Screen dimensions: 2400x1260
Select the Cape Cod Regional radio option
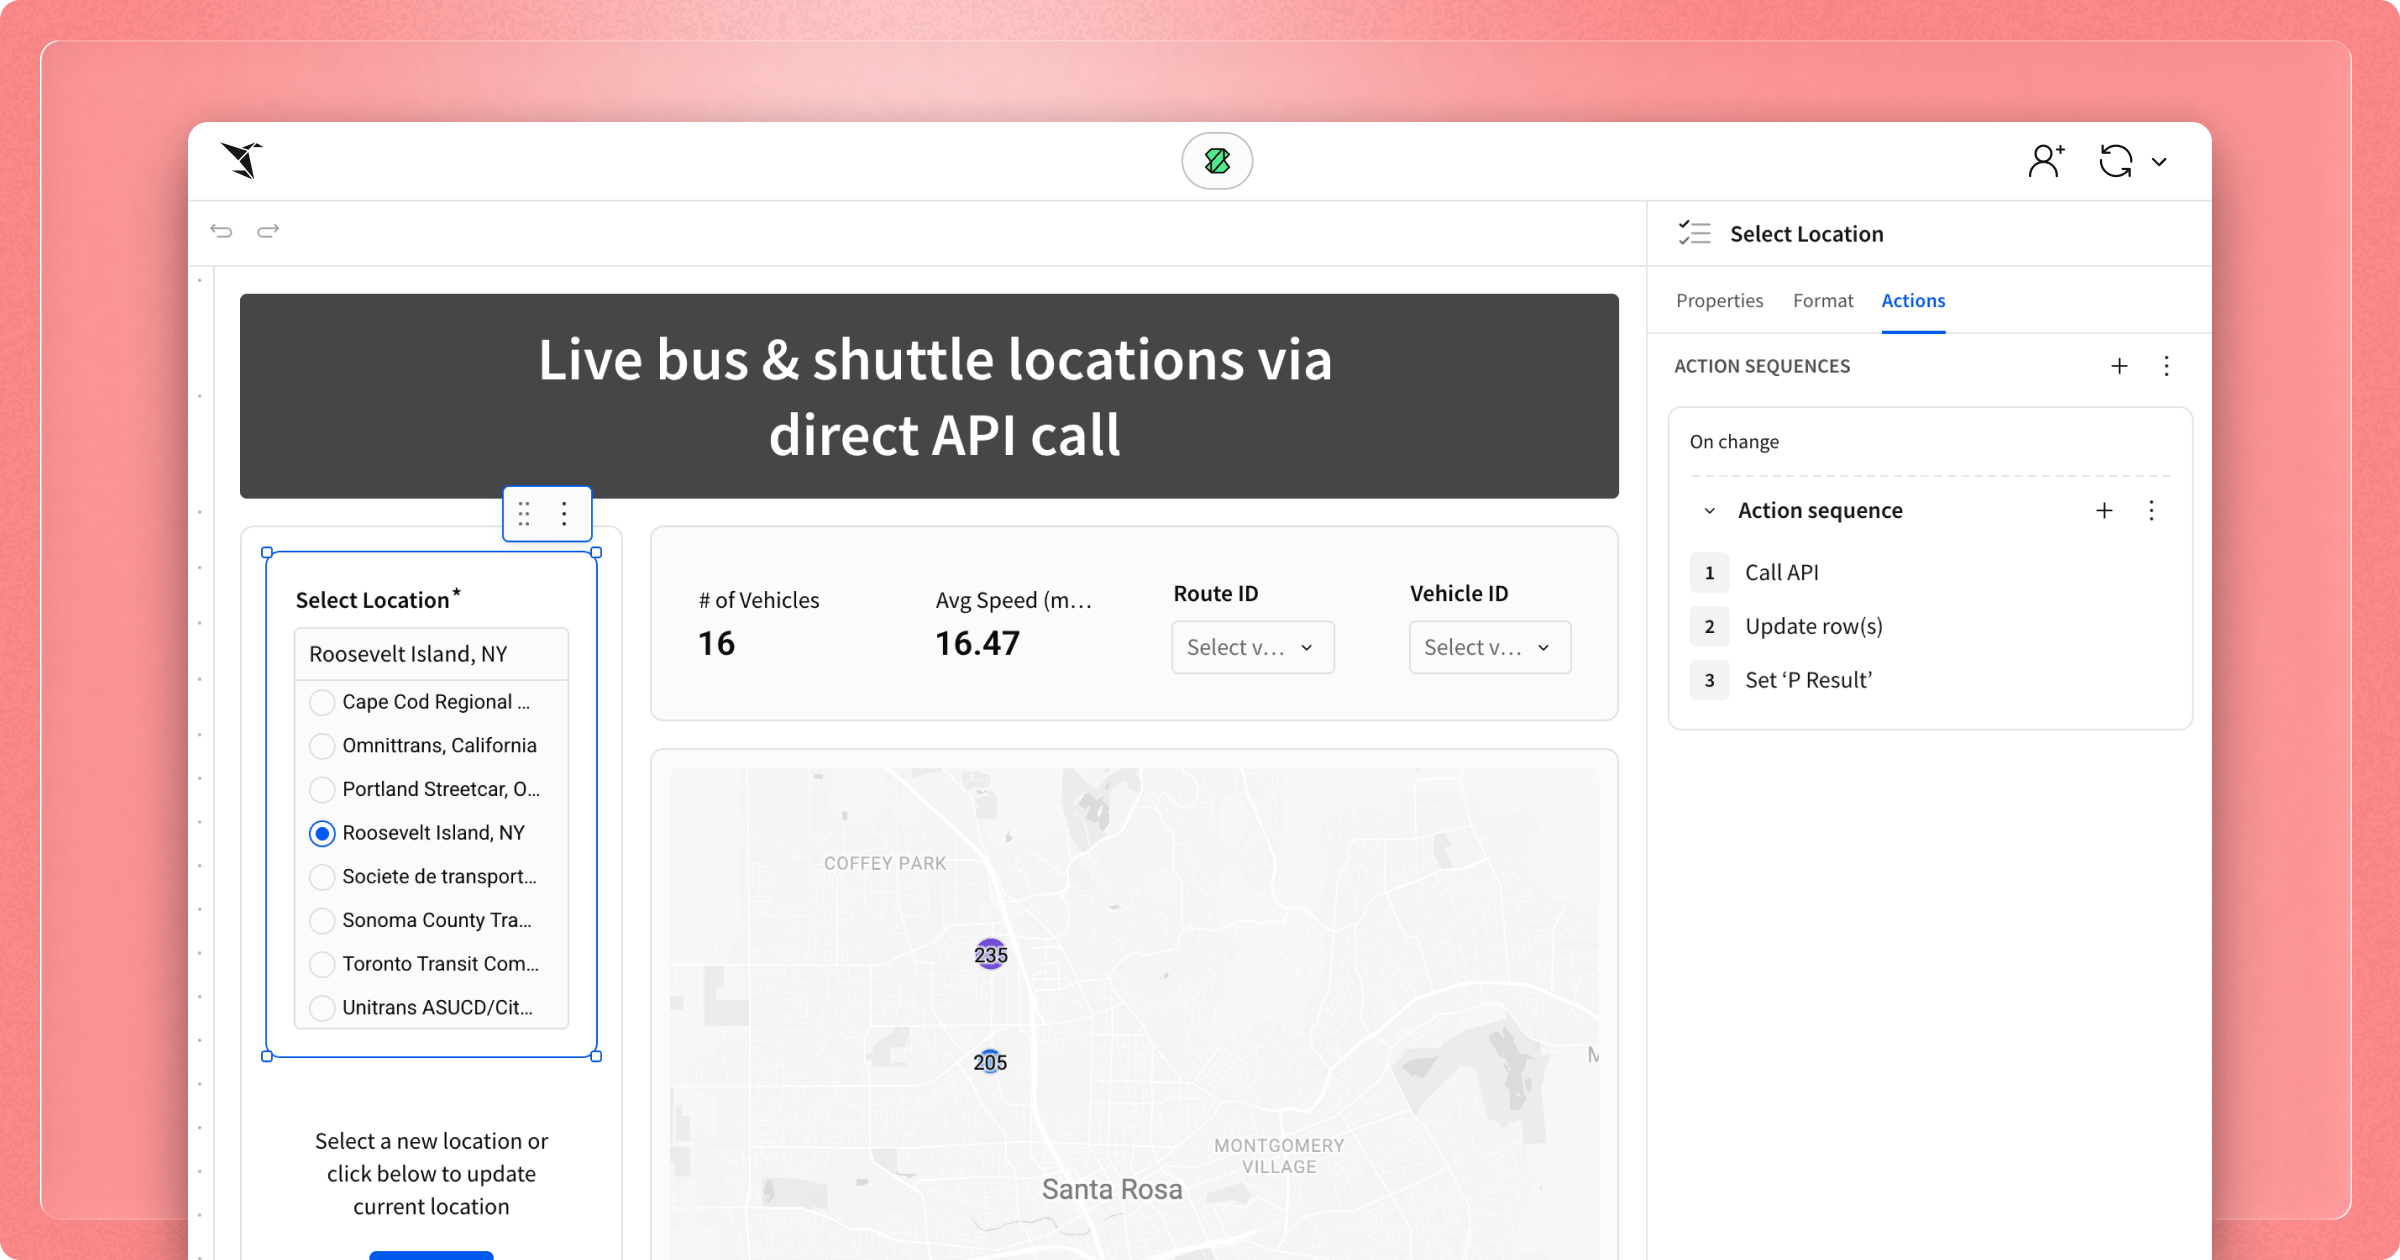[x=322, y=702]
